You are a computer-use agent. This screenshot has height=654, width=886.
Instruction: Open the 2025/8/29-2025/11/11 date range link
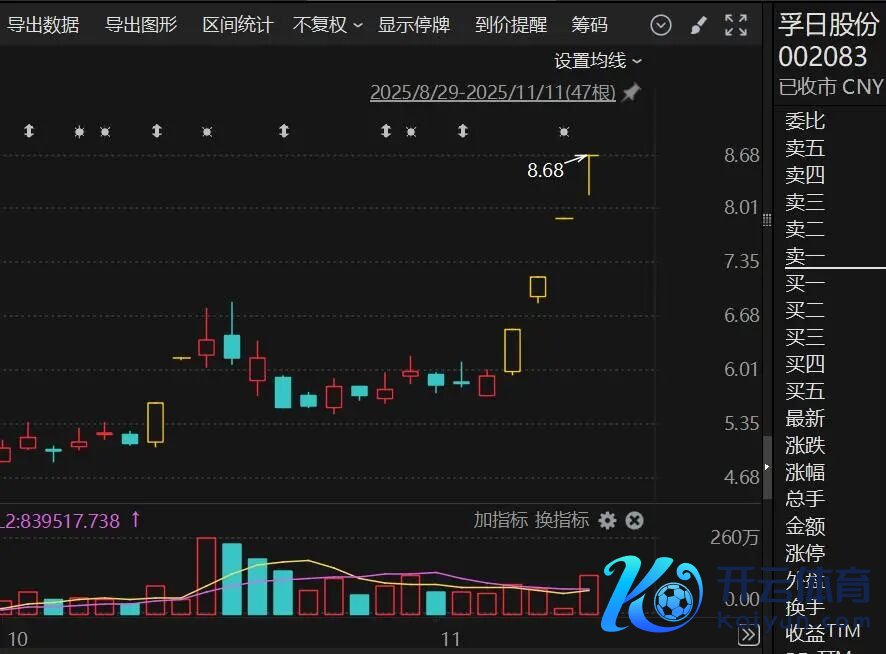click(x=492, y=93)
